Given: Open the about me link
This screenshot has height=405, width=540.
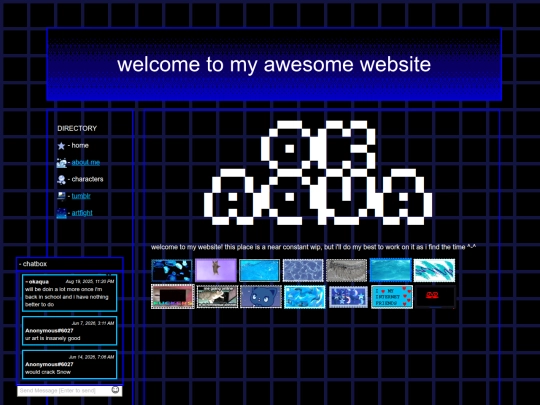Looking at the screenshot, I should 86,162.
